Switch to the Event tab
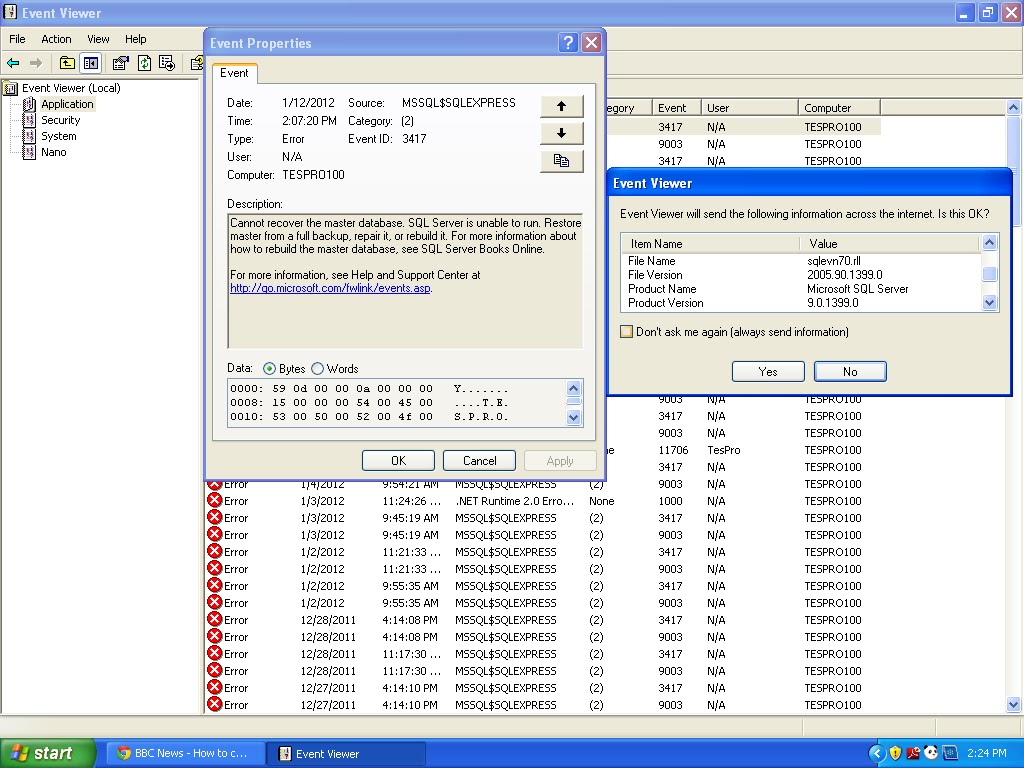 (235, 73)
